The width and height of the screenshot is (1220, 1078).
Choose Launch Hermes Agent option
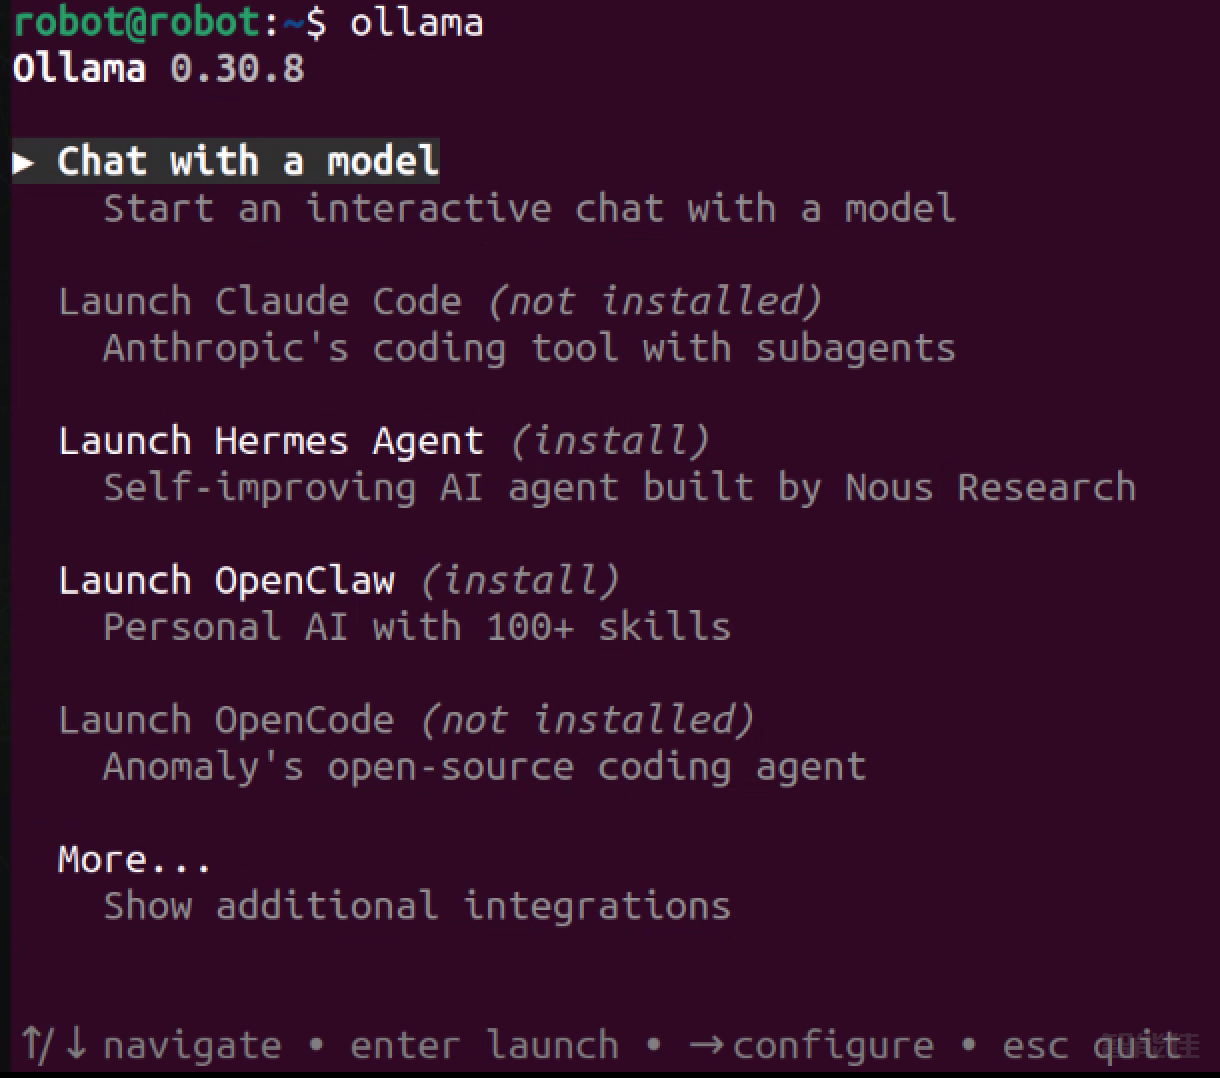click(271, 441)
